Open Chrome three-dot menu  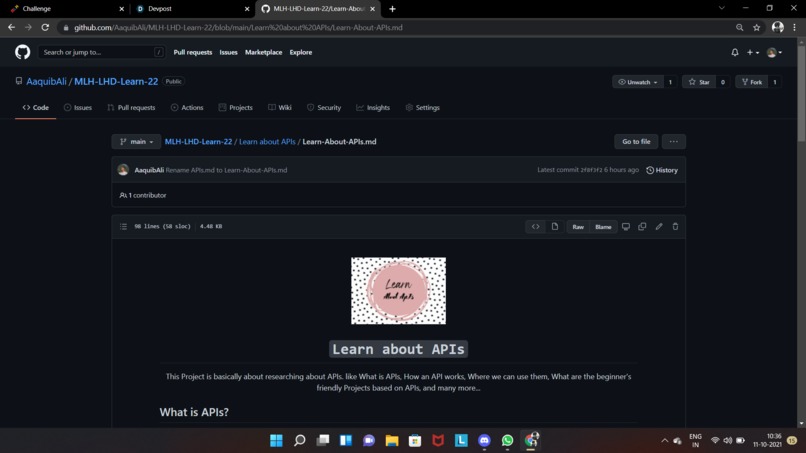point(794,27)
